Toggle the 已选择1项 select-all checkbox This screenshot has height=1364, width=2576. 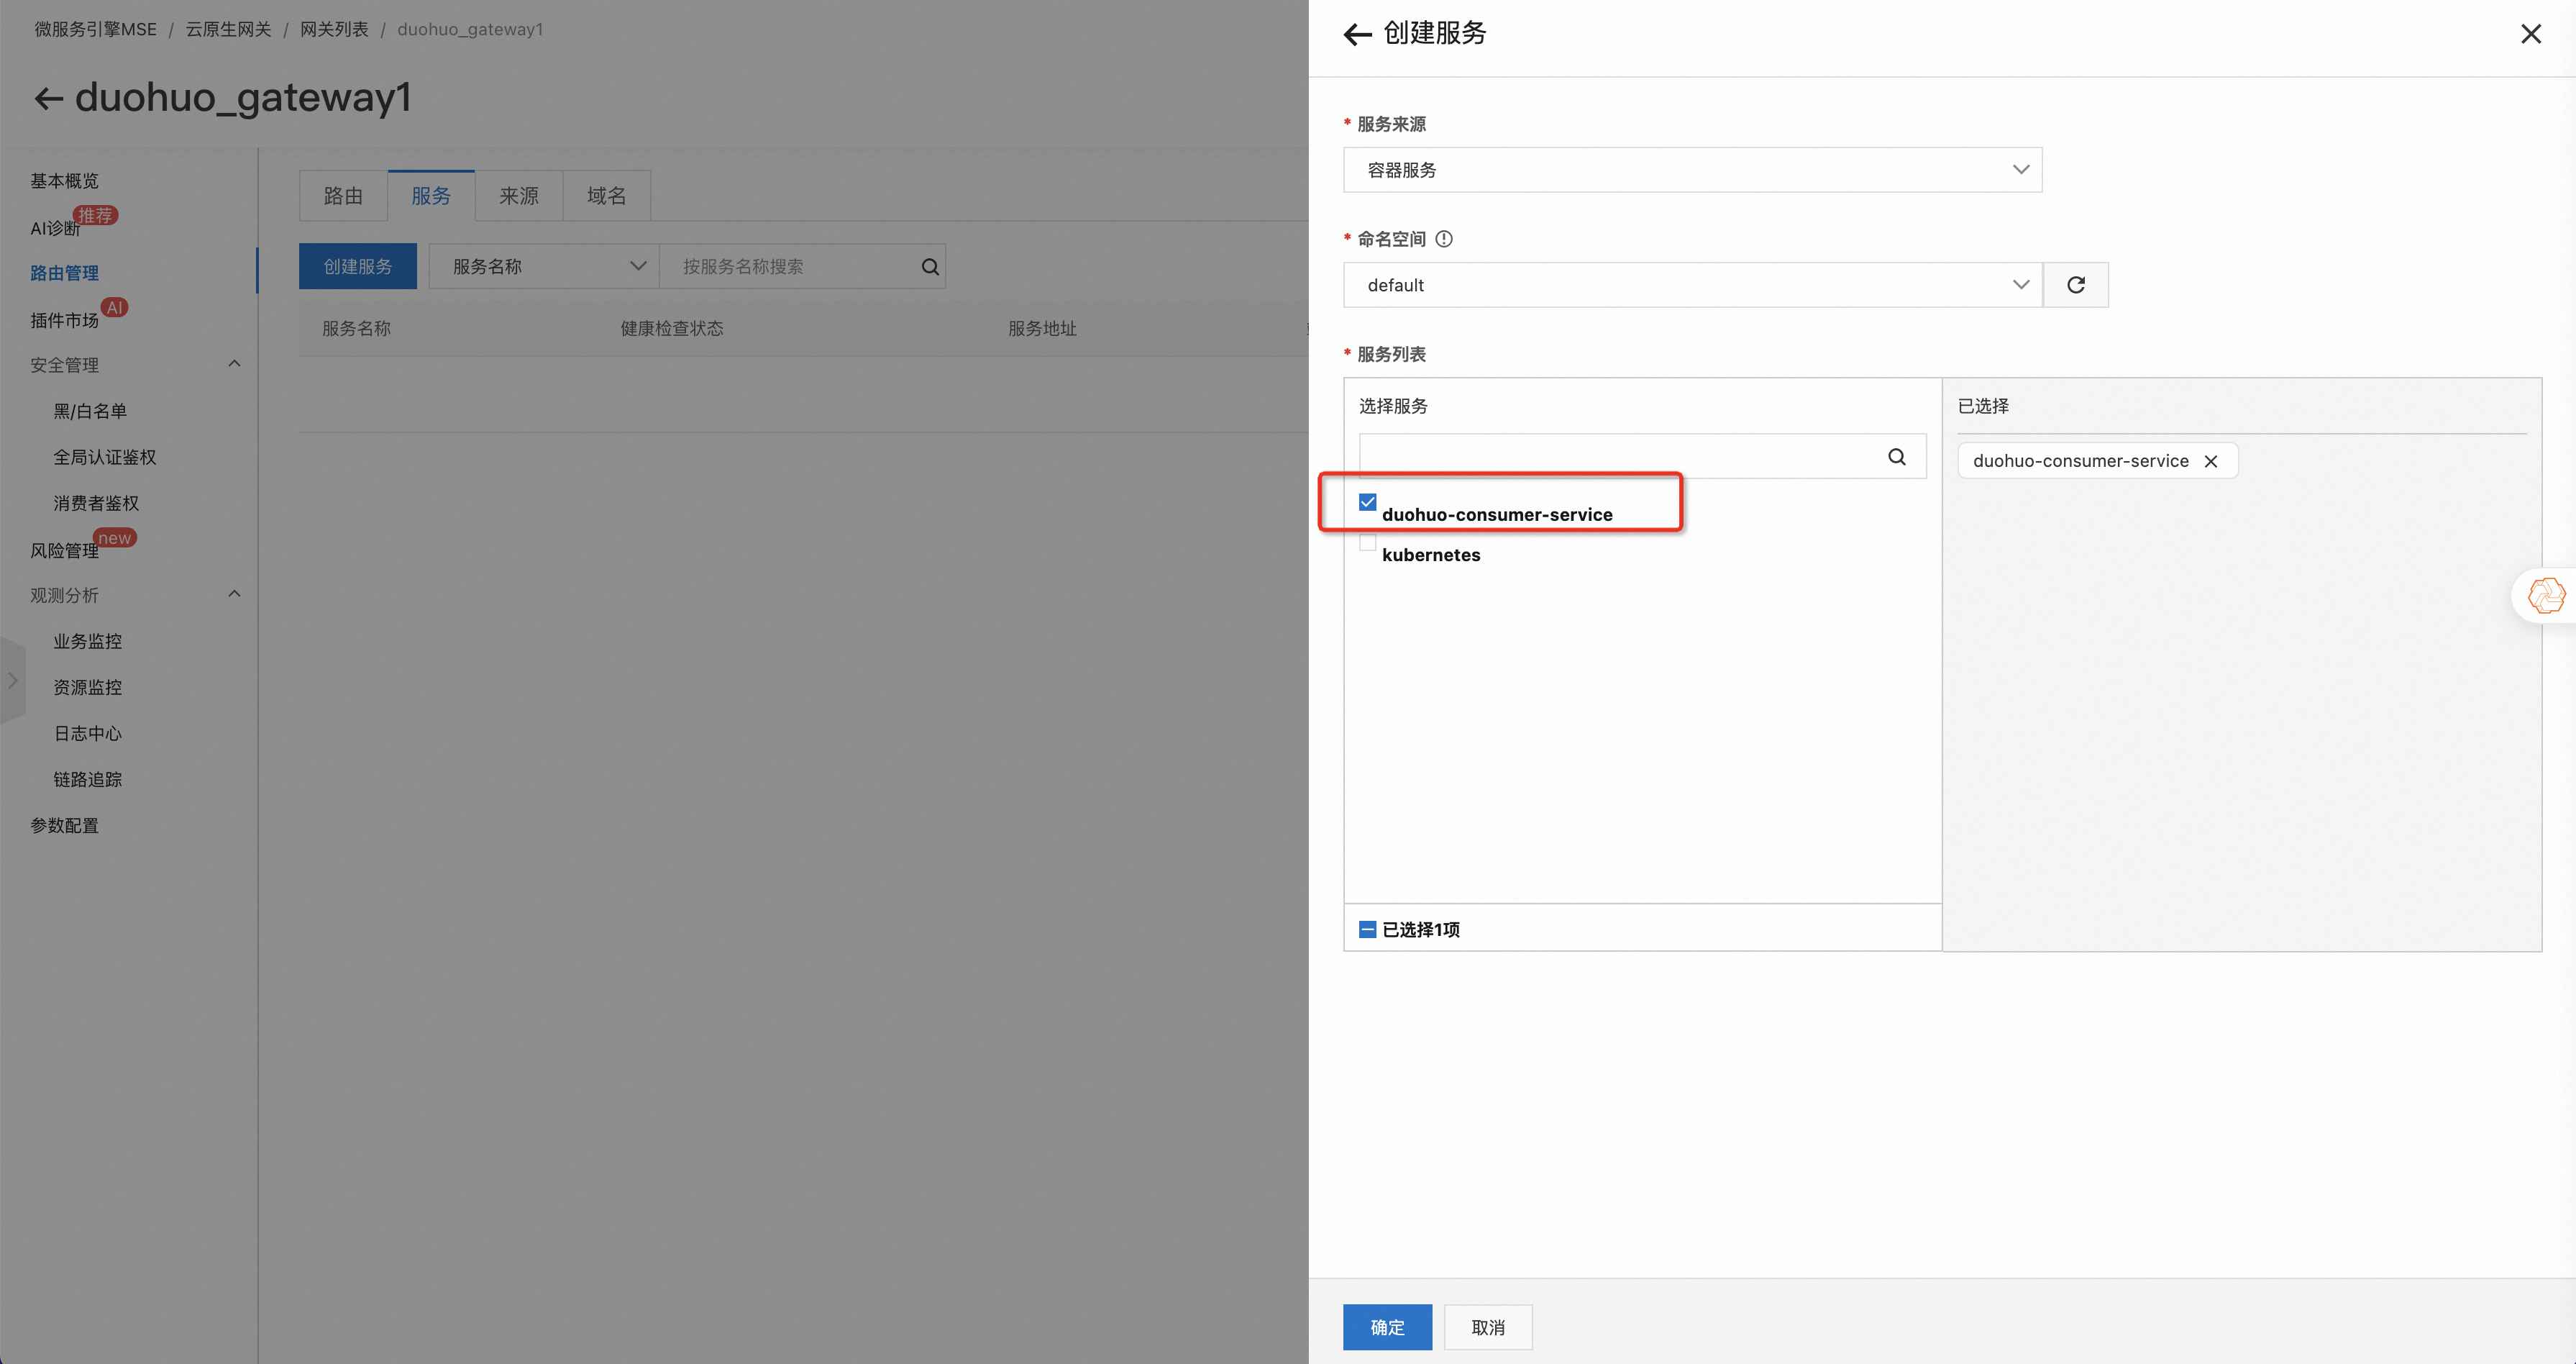(1368, 930)
